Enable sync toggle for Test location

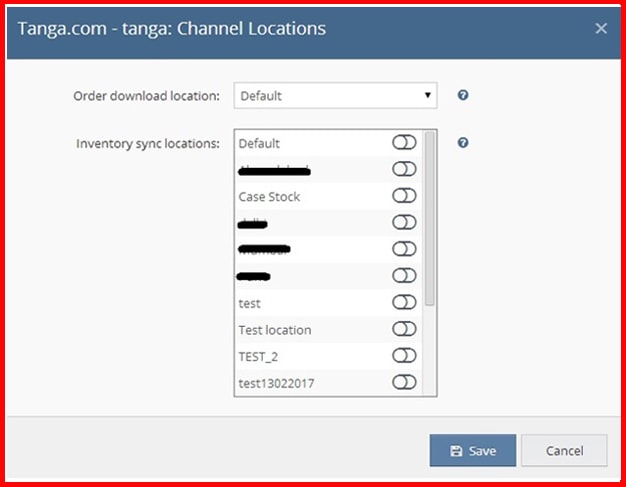click(x=404, y=329)
